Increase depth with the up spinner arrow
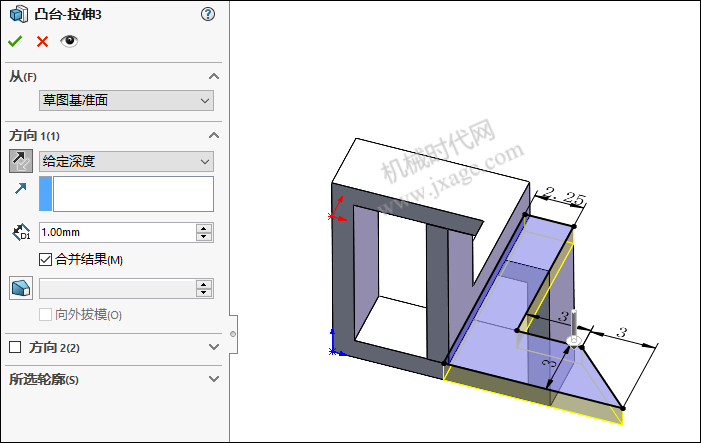Image resolution: width=701 pixels, height=443 pixels. 204,228
